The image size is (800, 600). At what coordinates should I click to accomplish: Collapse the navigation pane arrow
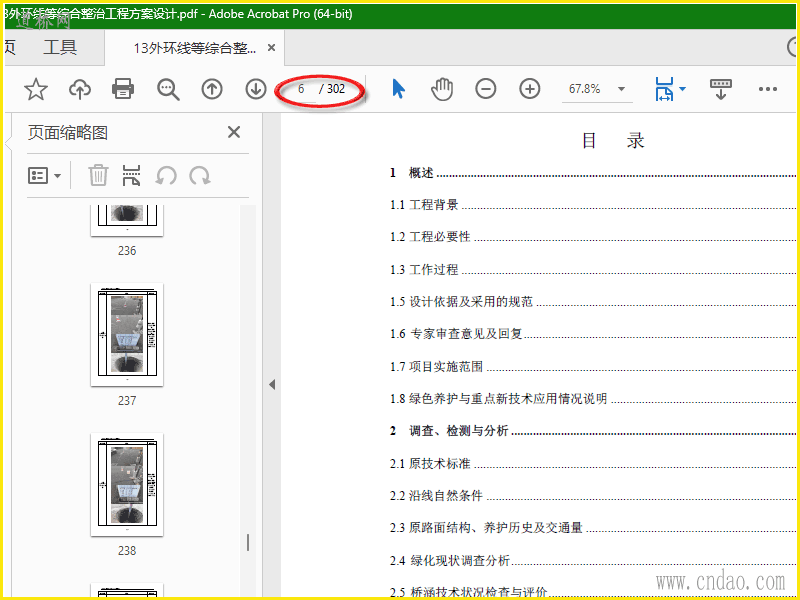[x=272, y=384]
